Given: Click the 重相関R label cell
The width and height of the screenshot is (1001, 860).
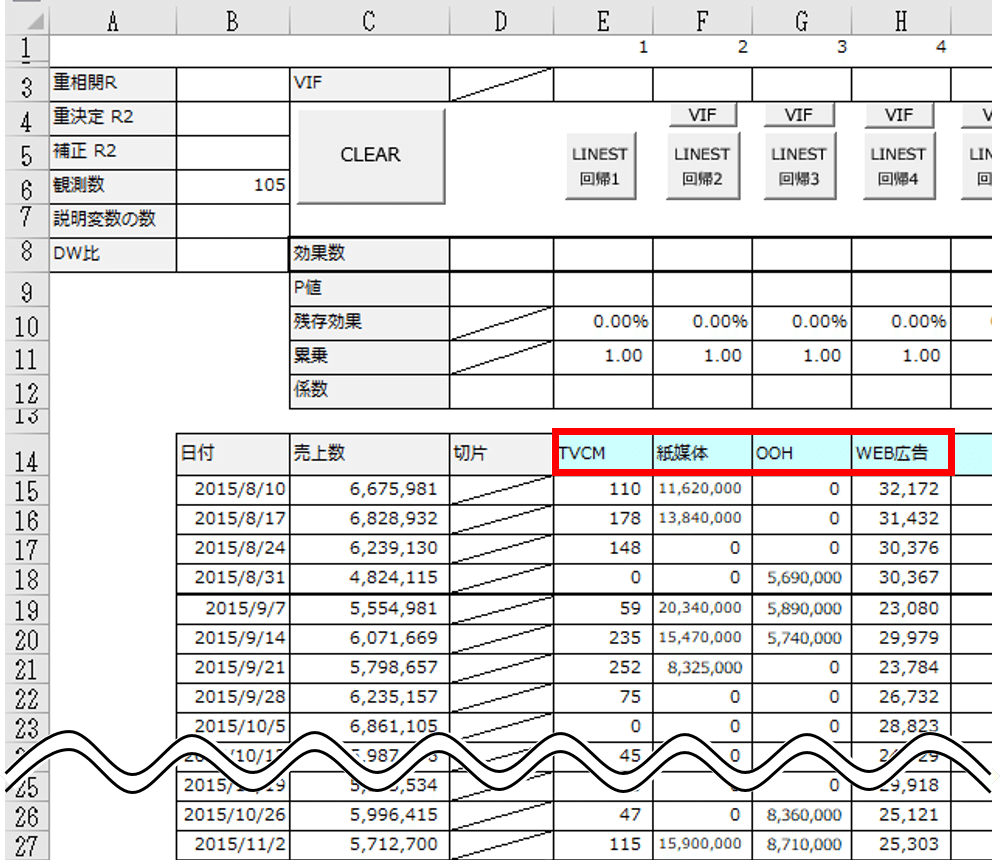Looking at the screenshot, I should pos(113,84).
